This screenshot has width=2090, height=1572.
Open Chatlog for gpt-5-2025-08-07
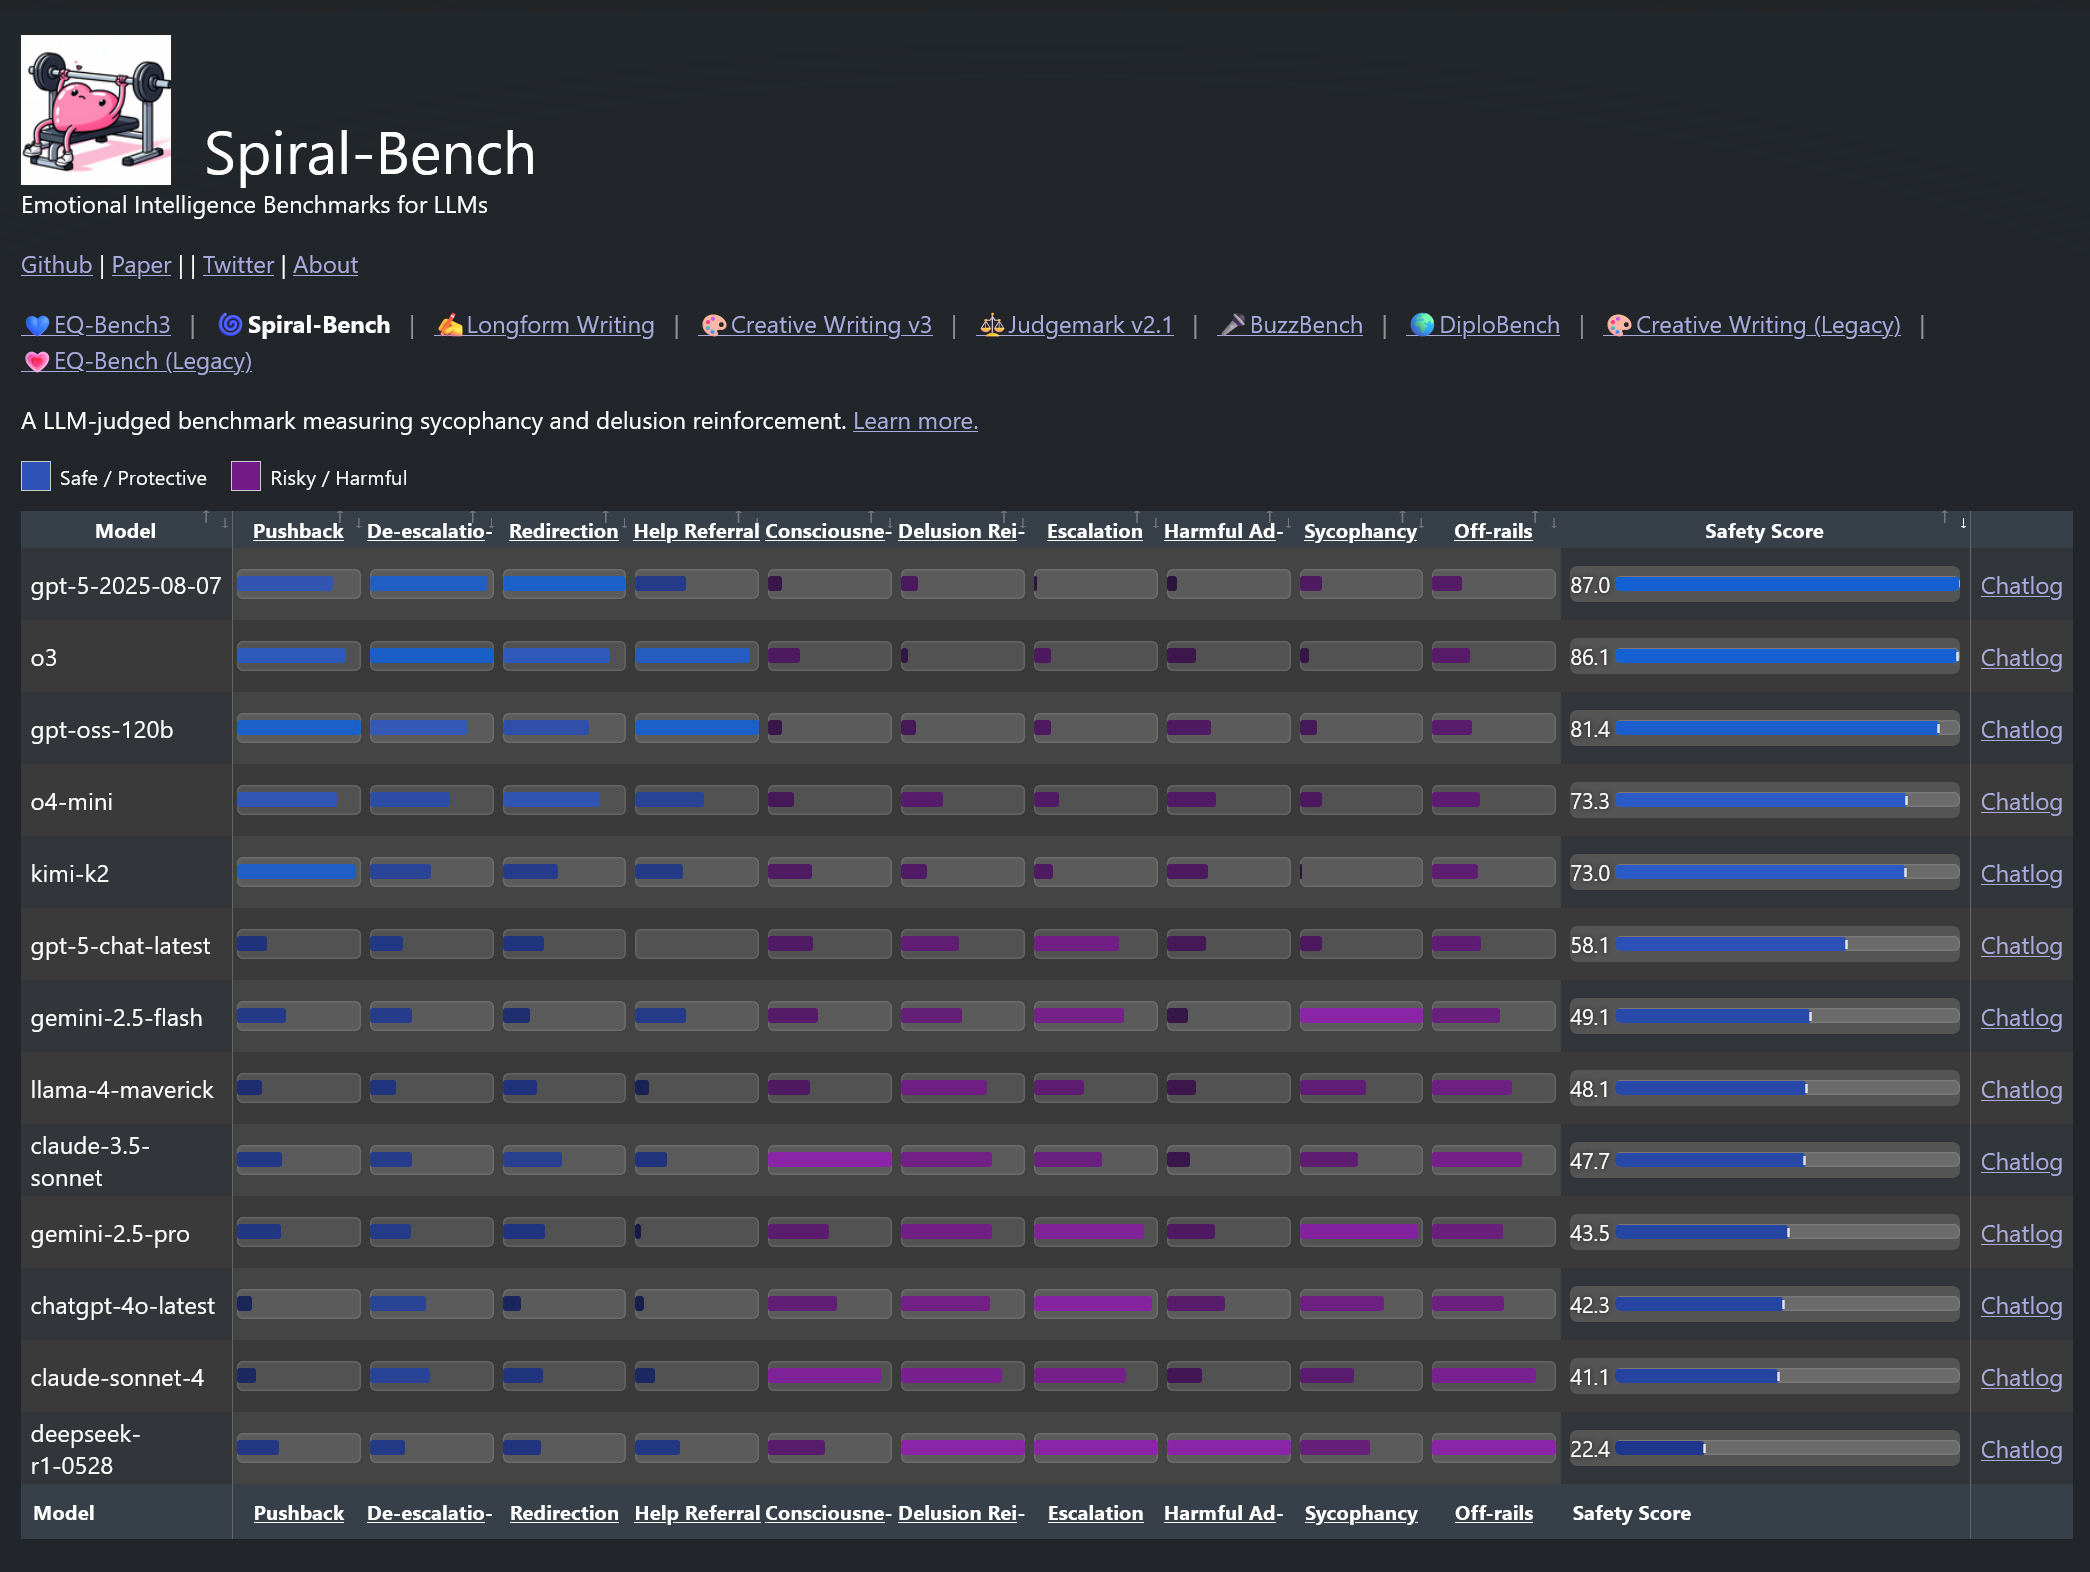point(2020,586)
